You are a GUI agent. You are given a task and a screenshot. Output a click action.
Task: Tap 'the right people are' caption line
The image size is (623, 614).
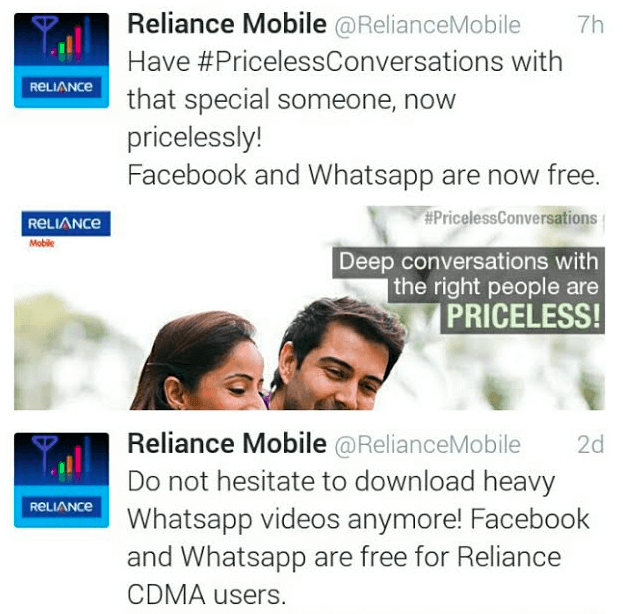coord(496,287)
